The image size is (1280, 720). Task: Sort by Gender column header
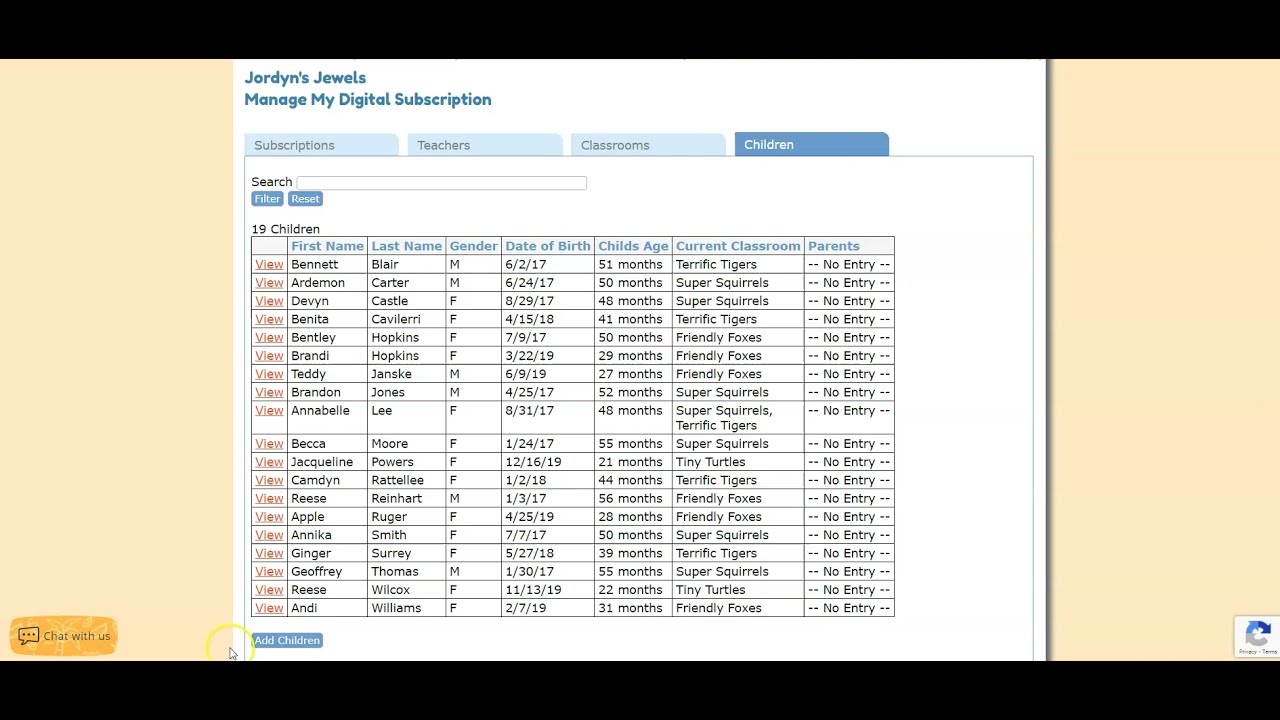[473, 246]
